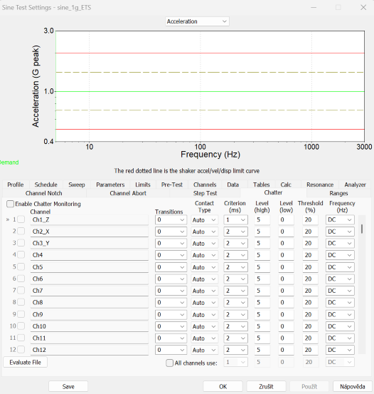
Task: Edit Level (low) field for Ch2_X
Action: click(286, 232)
